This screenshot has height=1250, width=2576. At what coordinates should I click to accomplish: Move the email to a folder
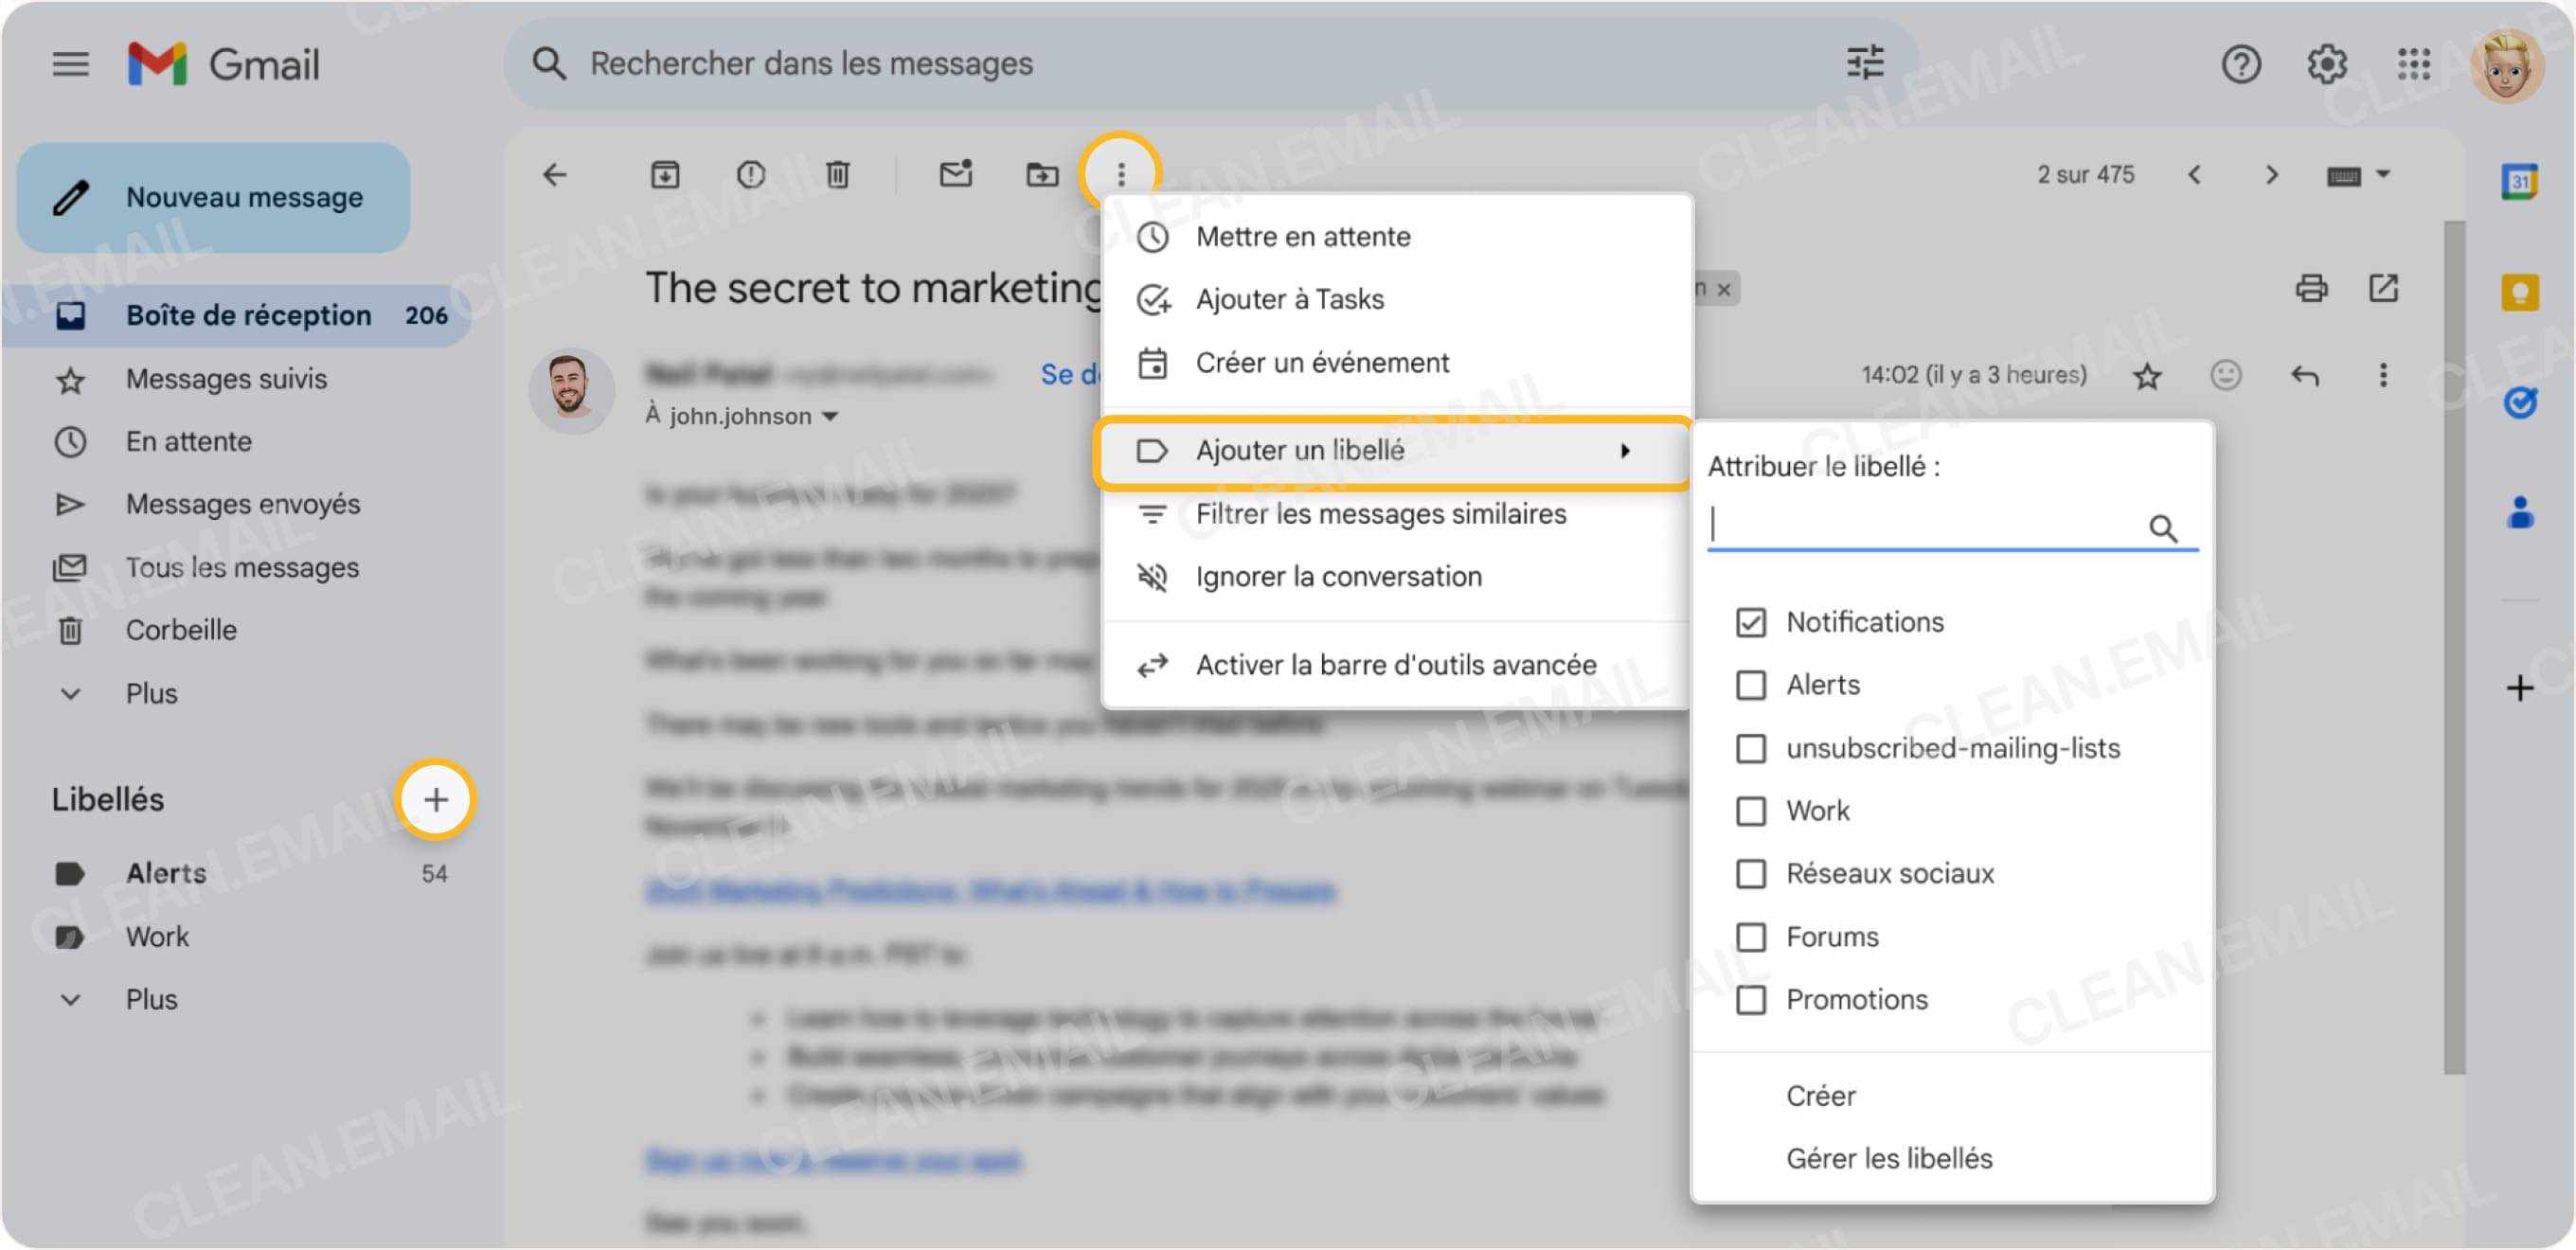point(1042,174)
